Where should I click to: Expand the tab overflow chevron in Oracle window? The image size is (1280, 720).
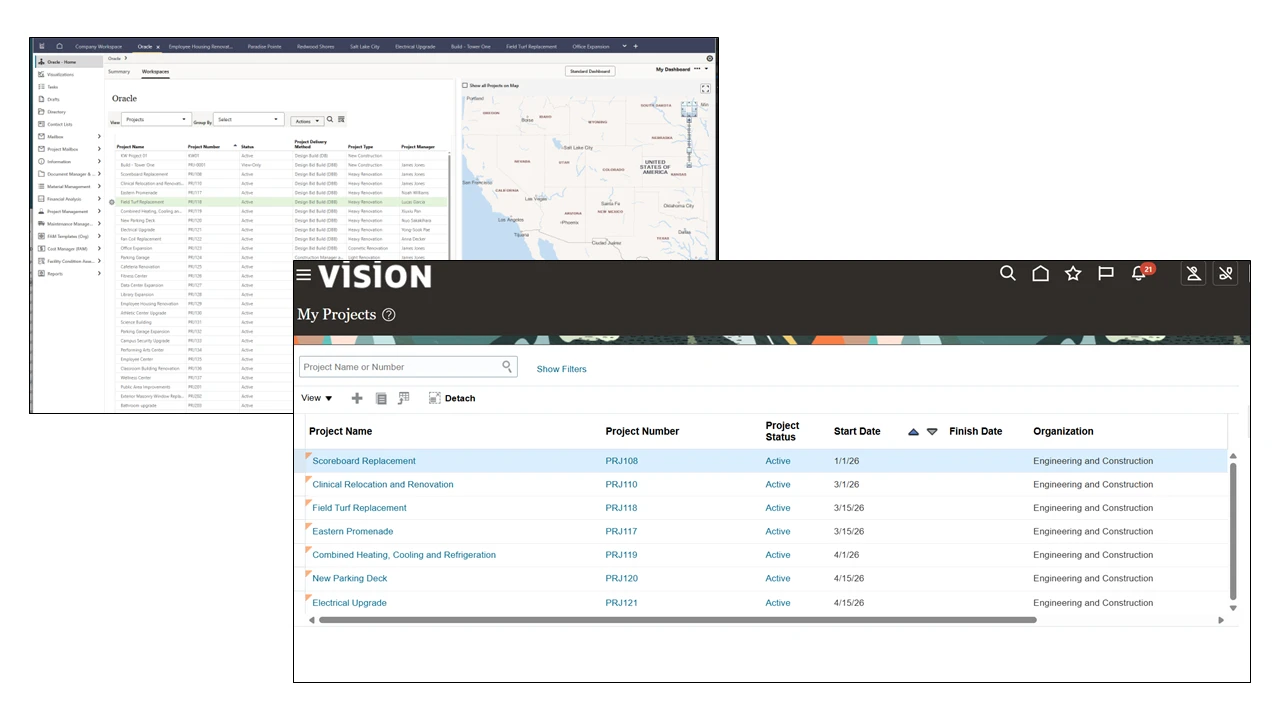(625, 46)
